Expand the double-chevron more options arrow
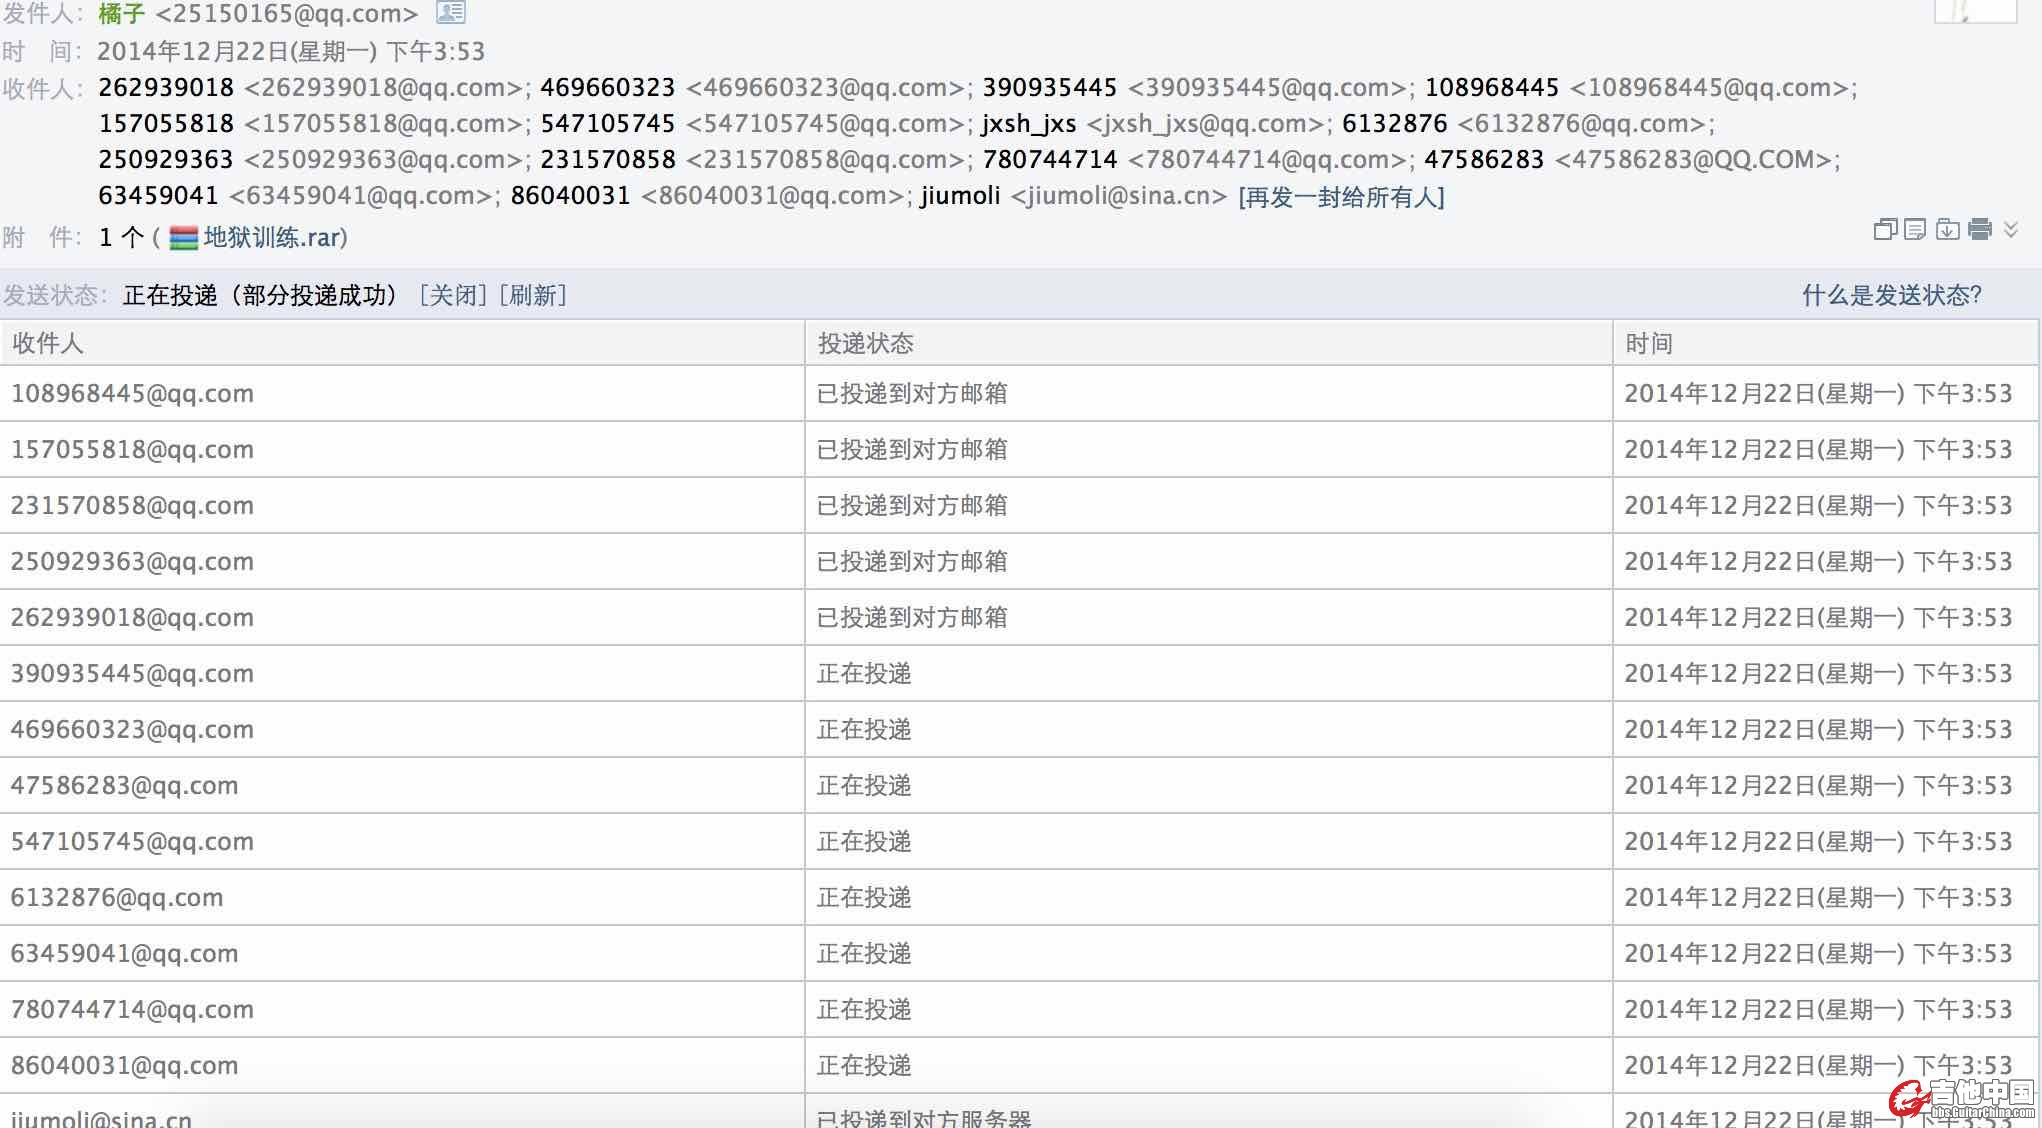Viewport: 2042px width, 1128px height. click(x=2011, y=230)
